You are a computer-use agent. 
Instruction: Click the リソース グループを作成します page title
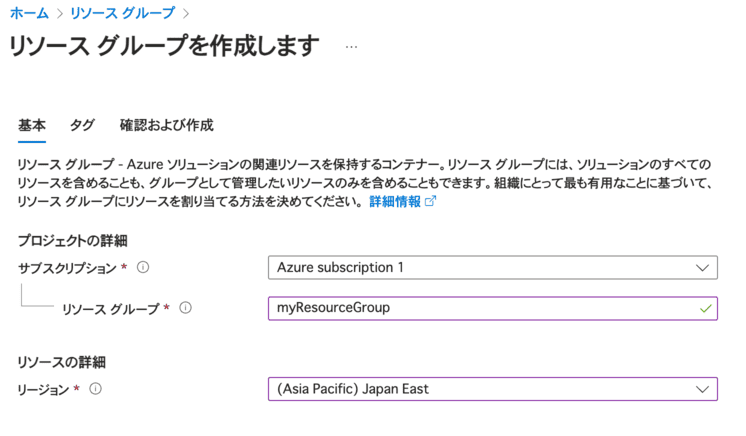pos(165,47)
